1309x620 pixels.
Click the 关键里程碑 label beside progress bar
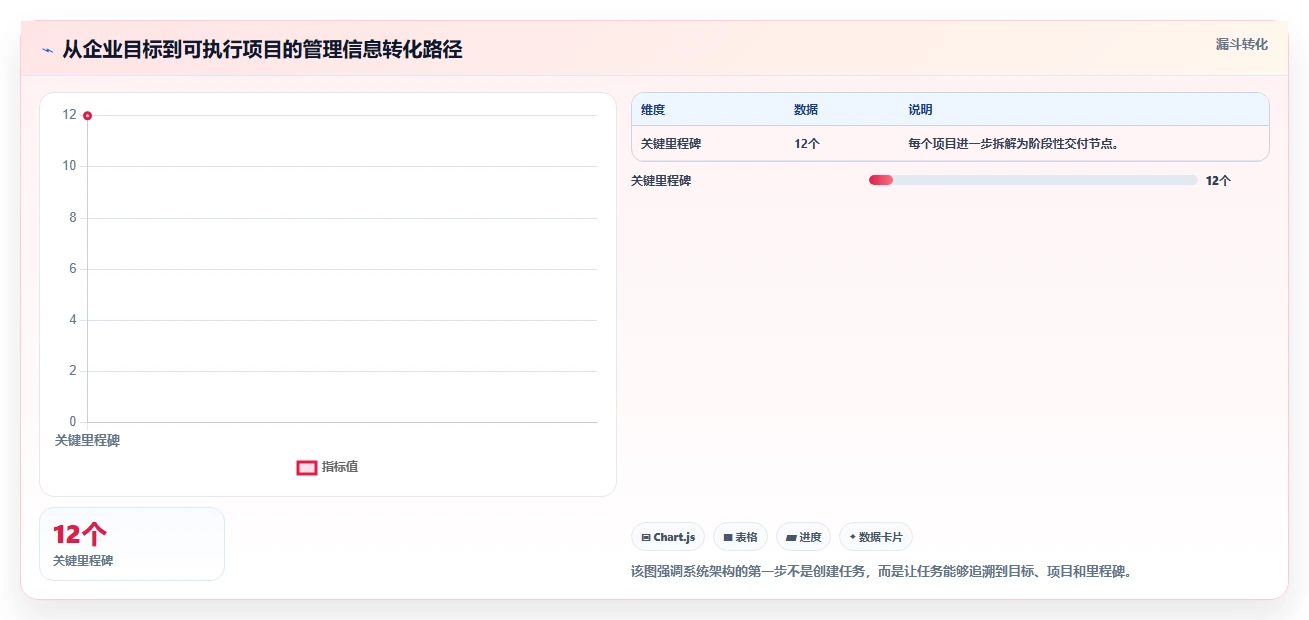[x=661, y=181]
